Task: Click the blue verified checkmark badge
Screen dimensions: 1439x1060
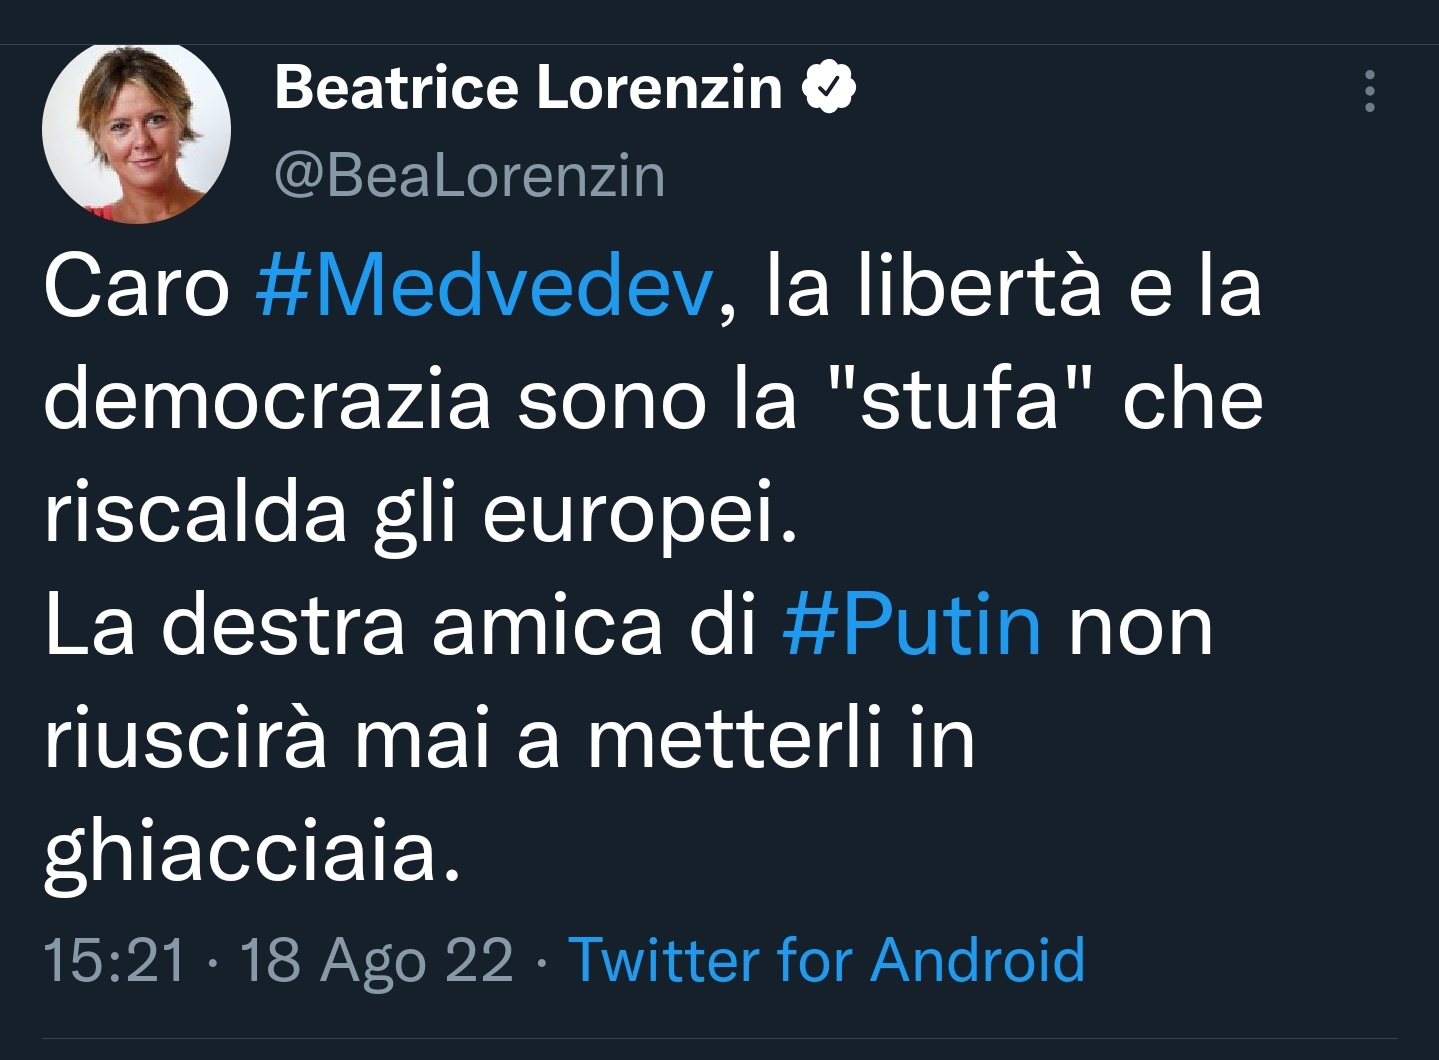Action: pos(829,88)
